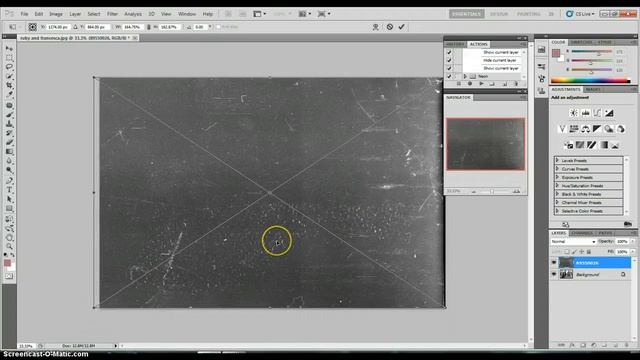Screen dimensions: 640x360
Task: Toggle checkmark for Neon action set
Action: (449, 76)
